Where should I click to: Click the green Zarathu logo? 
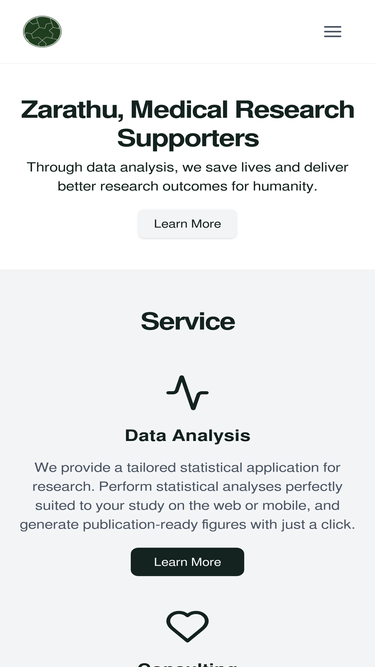coord(42,31)
